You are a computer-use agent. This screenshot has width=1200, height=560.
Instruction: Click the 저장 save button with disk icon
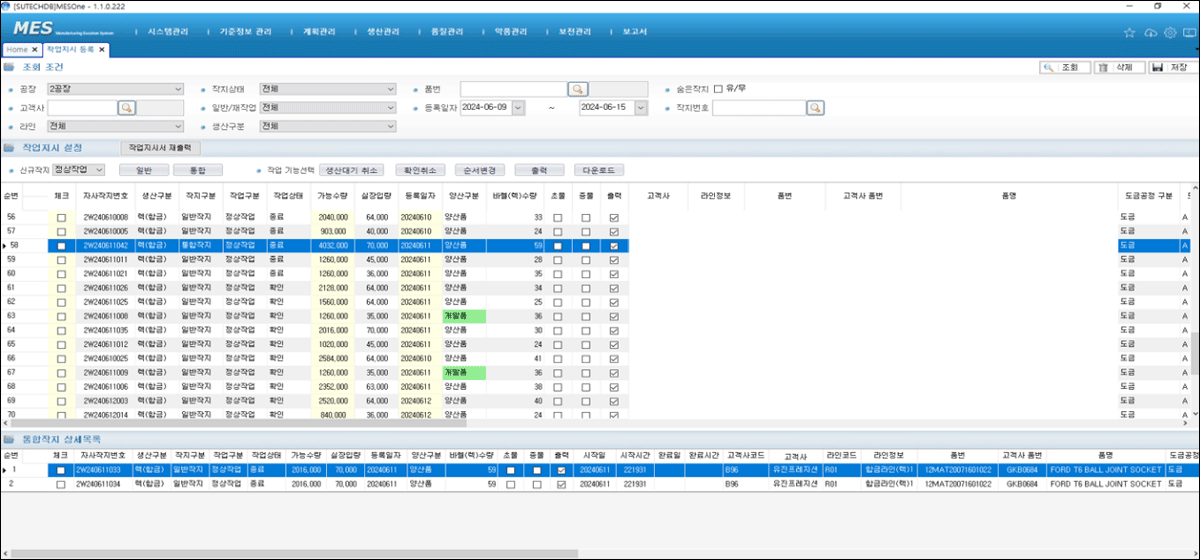[x=1170, y=68]
